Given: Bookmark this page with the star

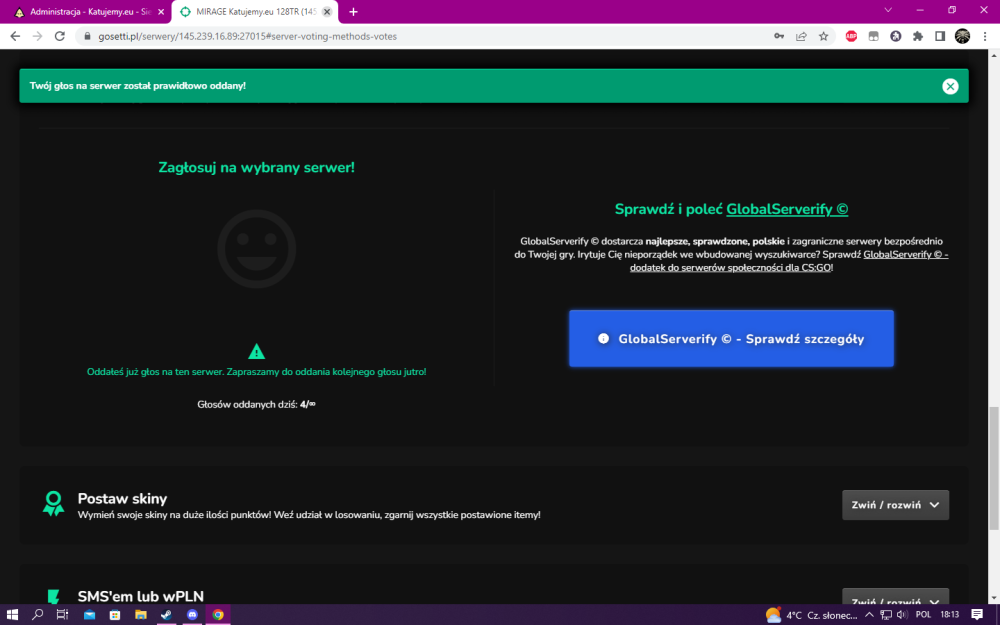Looking at the screenshot, I should 823,36.
